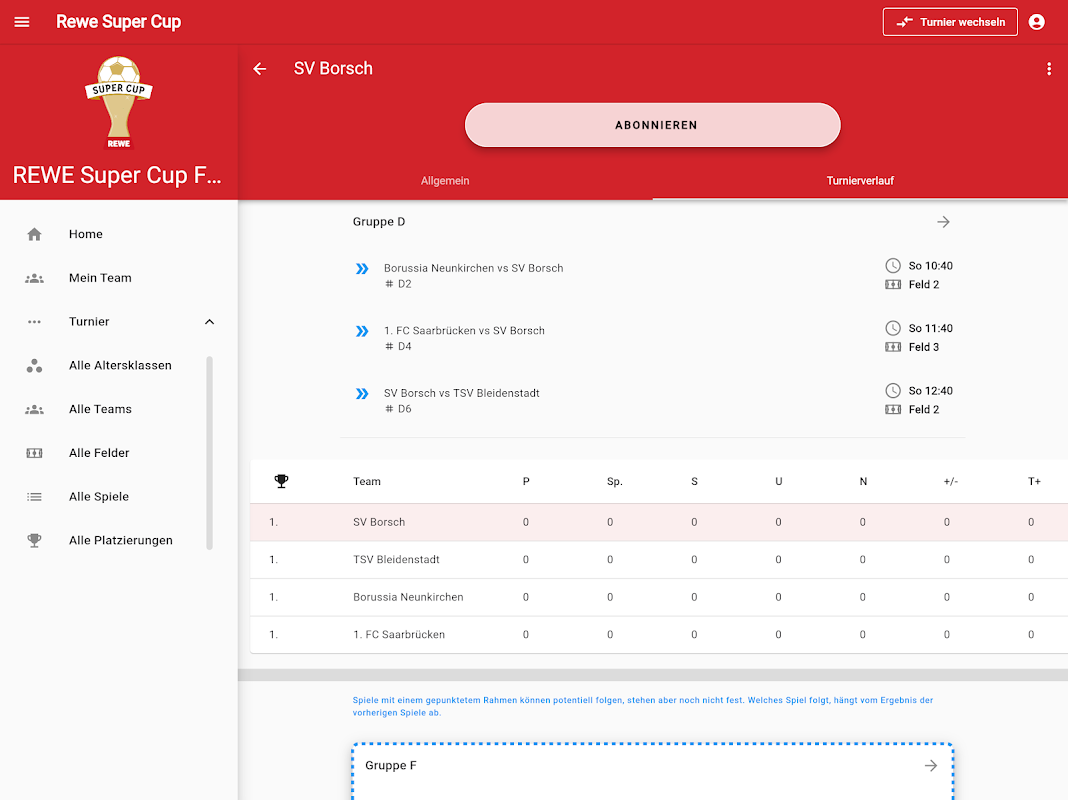Screen dimensions: 1068x800
Task: Click the # D4 match number label
Action: pos(398,347)
